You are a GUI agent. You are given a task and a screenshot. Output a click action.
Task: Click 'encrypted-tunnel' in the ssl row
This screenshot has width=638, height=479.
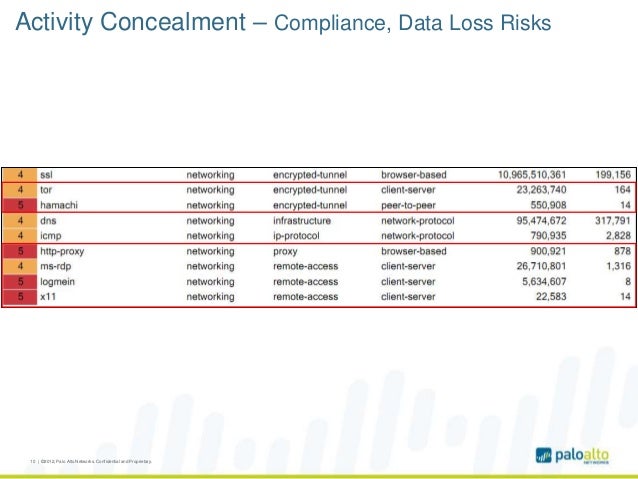310,175
